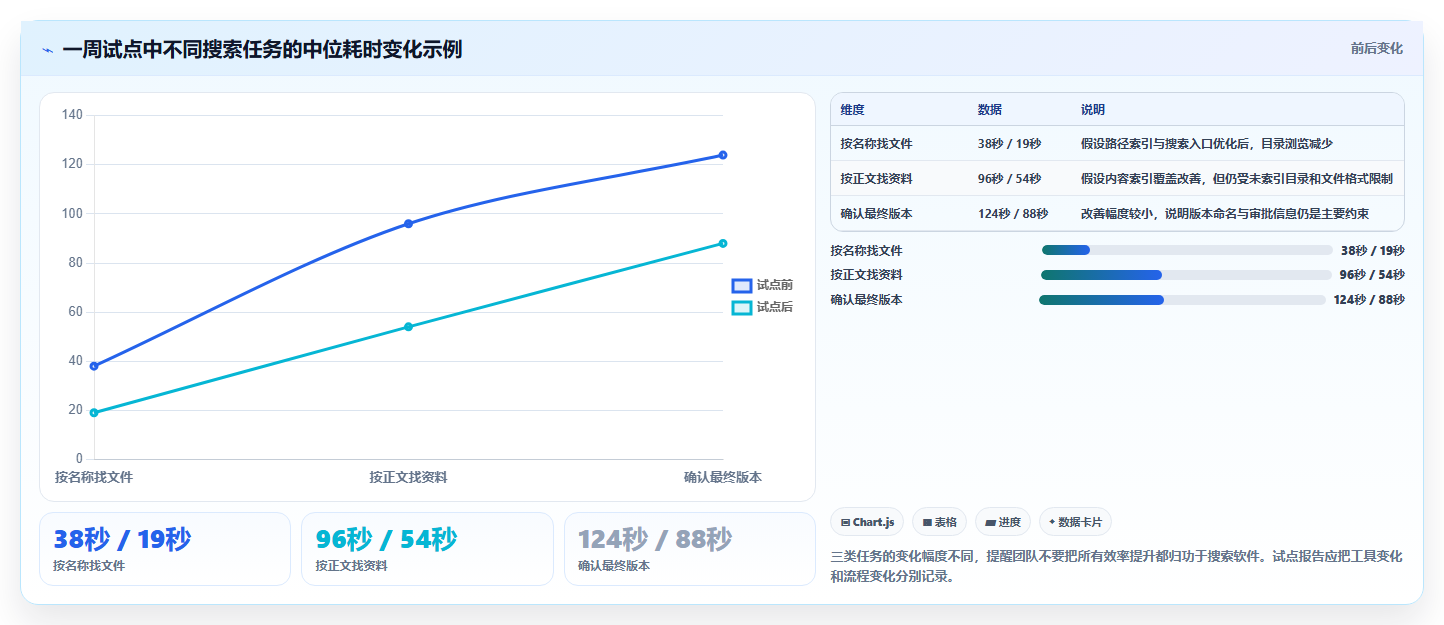Image resolution: width=1444 pixels, height=625 pixels.
Task: Click the description starting 假设内容索引覆盖改善
Action: click(1237, 179)
